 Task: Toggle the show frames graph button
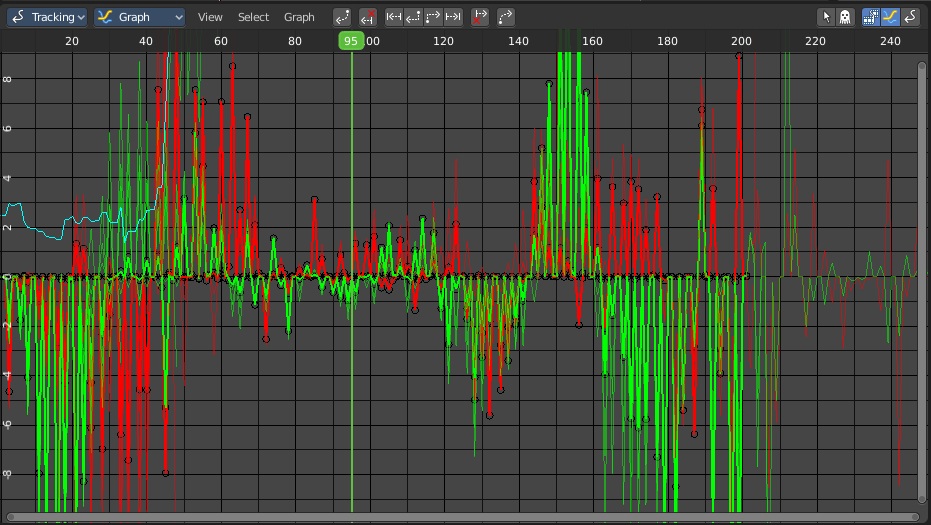coord(870,17)
